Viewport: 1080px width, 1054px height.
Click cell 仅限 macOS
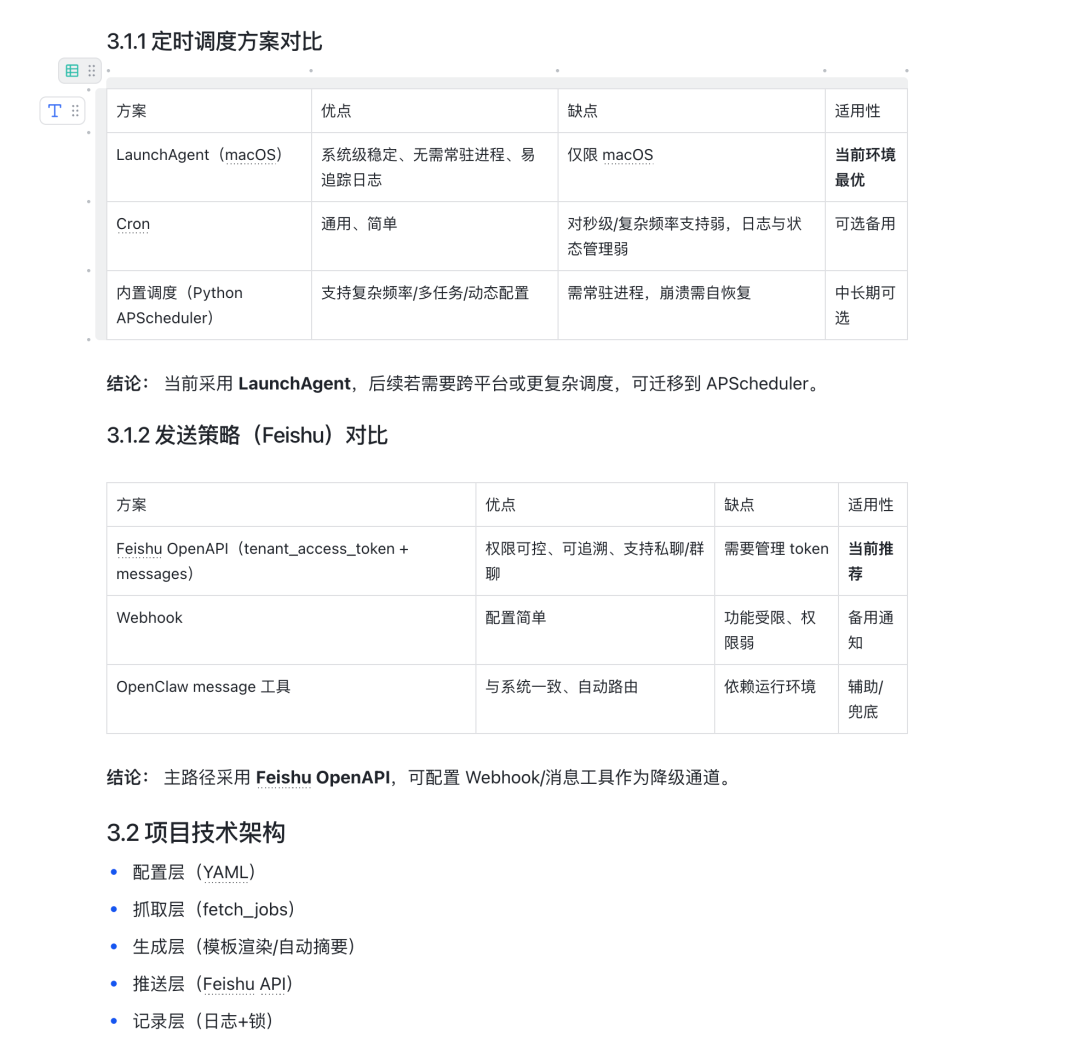pyautogui.click(x=691, y=167)
